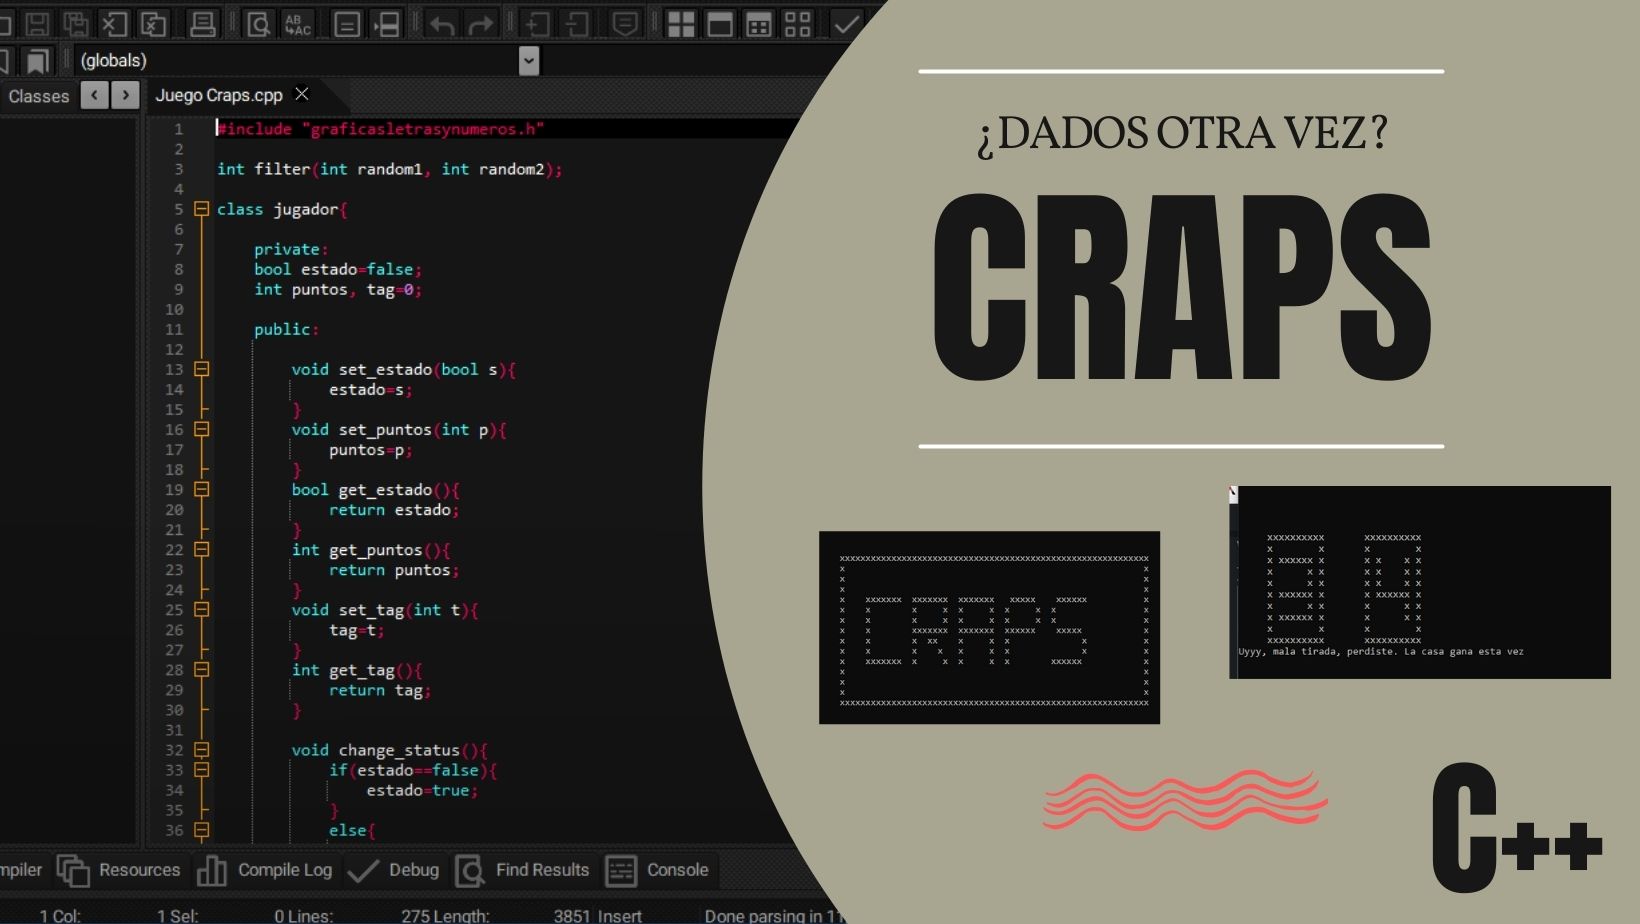Open the Compile Log tab

click(265, 870)
